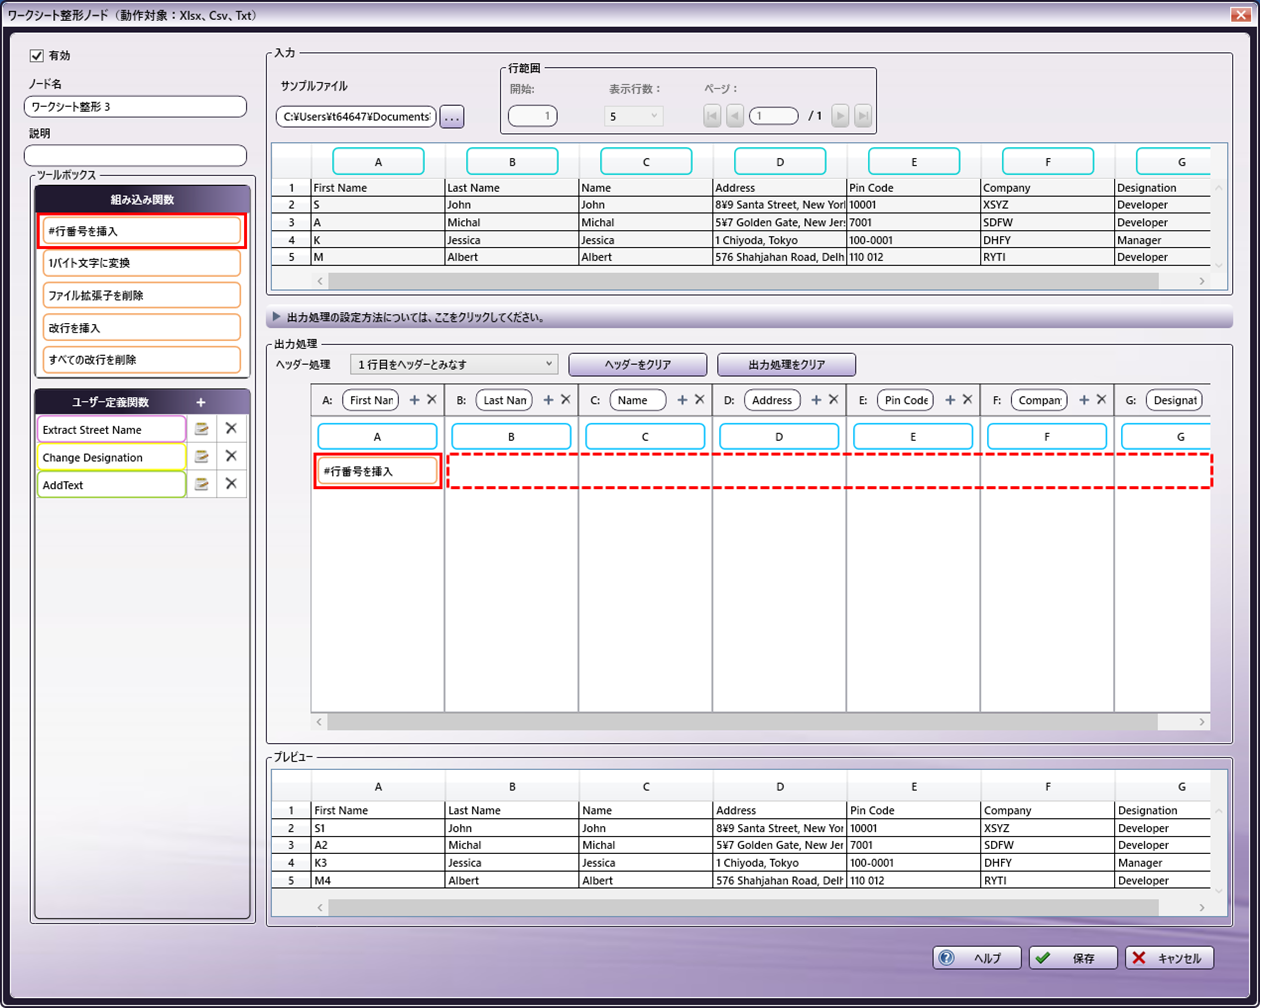The width and height of the screenshot is (1262, 1008).
Task: Select 改行を挿入 function
Action: pyautogui.click(x=141, y=327)
